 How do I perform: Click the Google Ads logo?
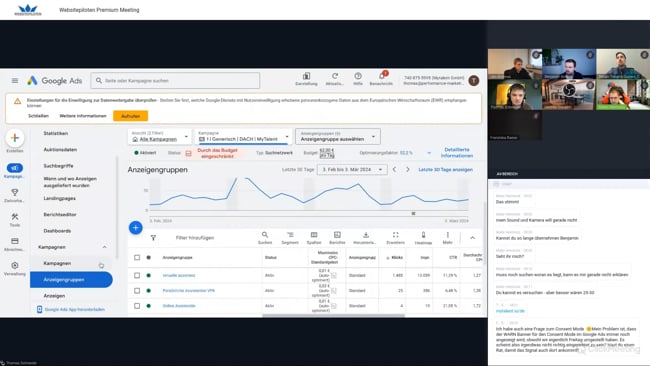(x=55, y=80)
